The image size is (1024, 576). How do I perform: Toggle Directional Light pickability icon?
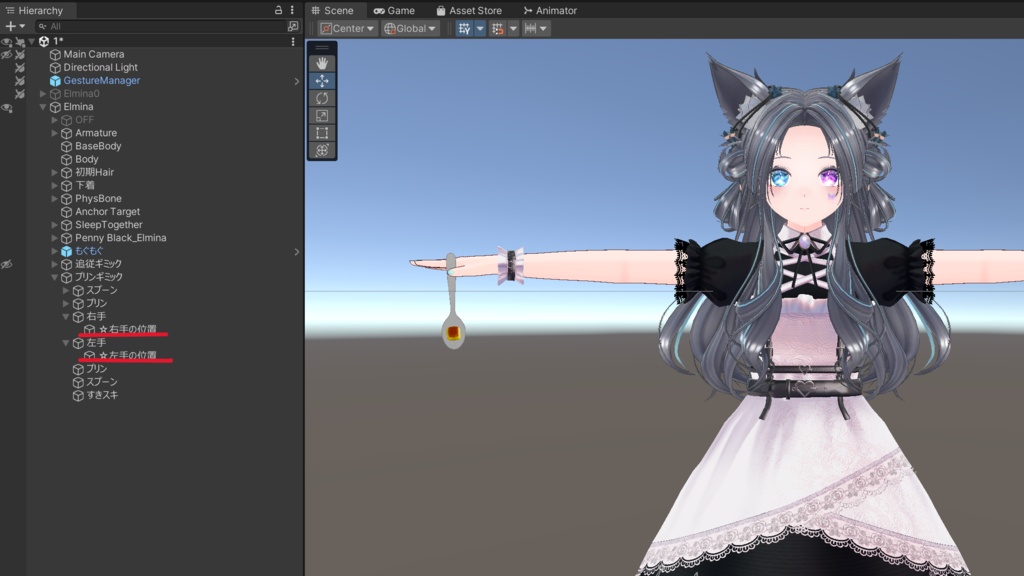click(x=20, y=68)
